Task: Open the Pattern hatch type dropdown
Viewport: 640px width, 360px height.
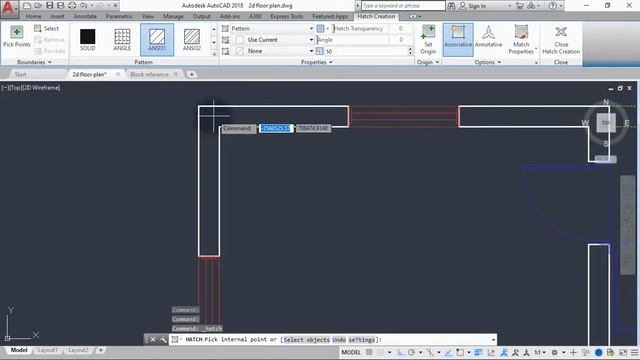Action: (x=311, y=29)
